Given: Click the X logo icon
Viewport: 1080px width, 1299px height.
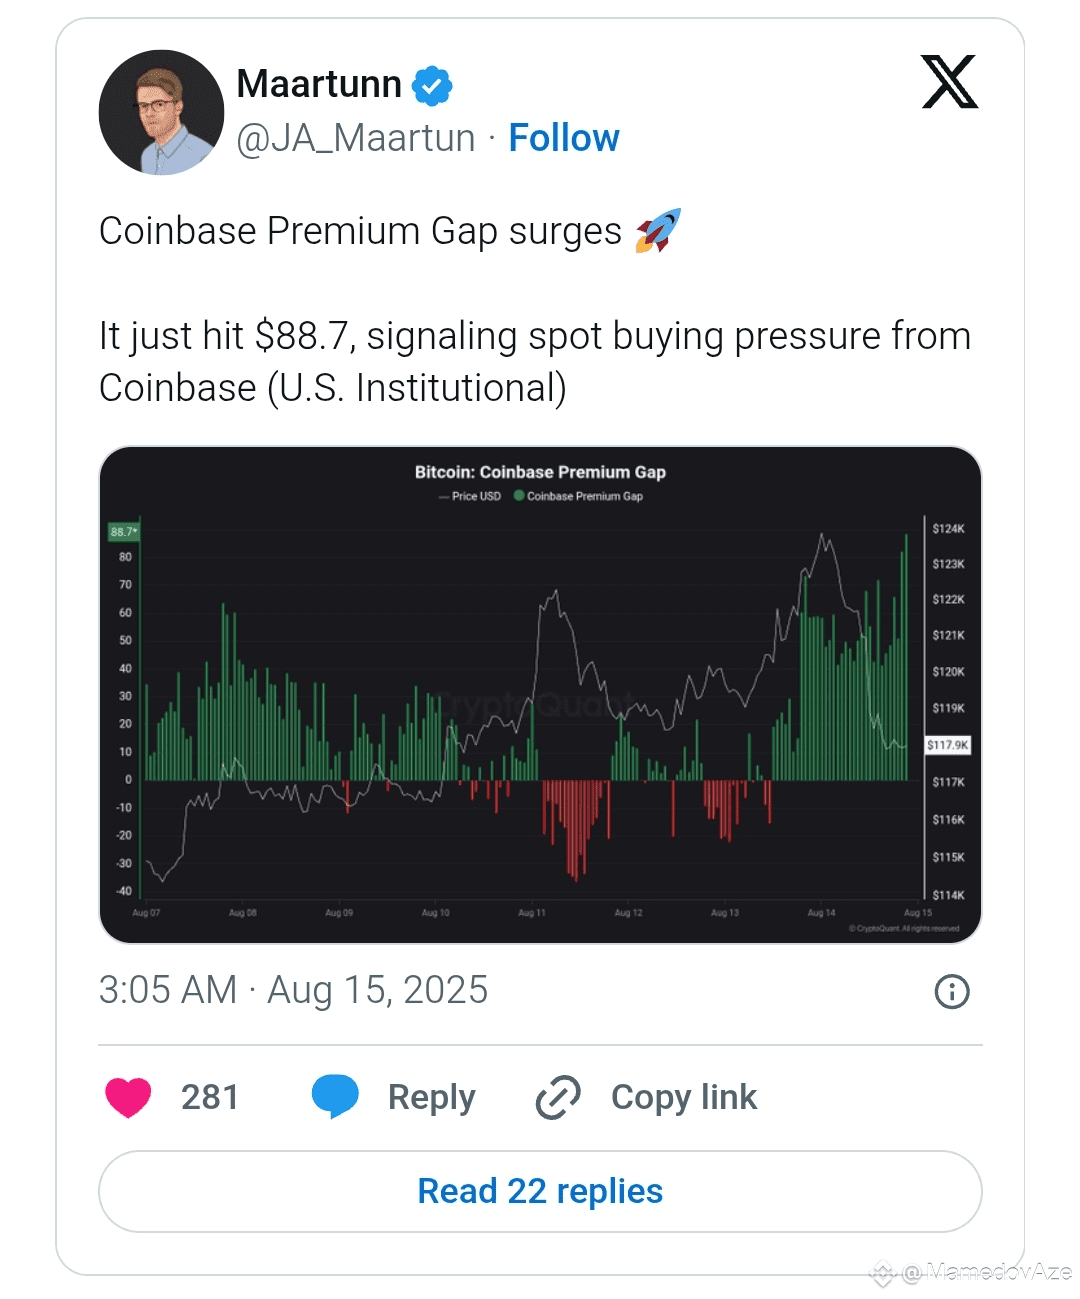Looking at the screenshot, I should click(x=949, y=82).
